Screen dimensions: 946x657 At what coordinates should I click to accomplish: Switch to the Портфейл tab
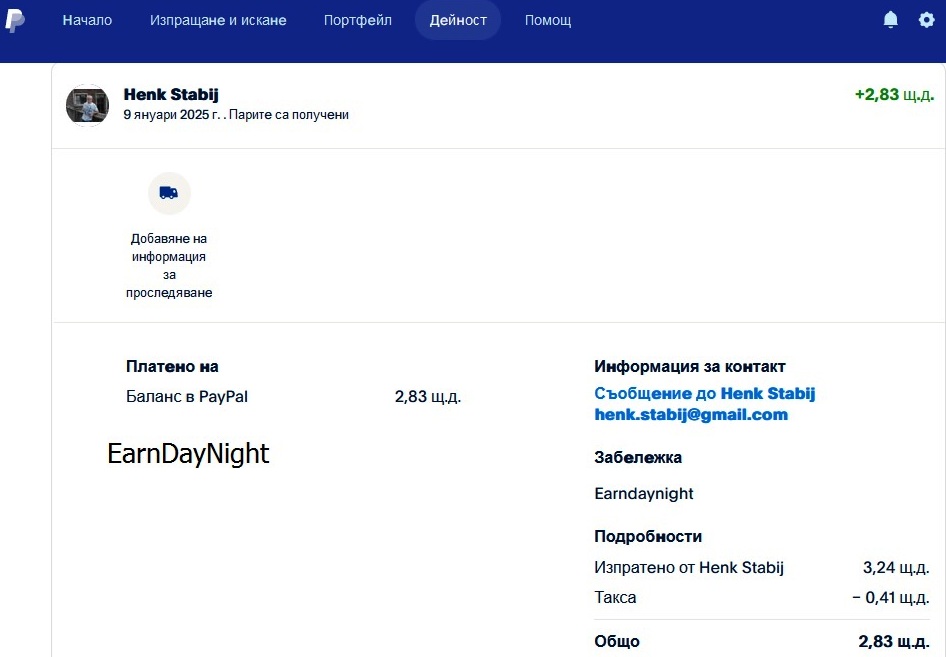tap(358, 20)
